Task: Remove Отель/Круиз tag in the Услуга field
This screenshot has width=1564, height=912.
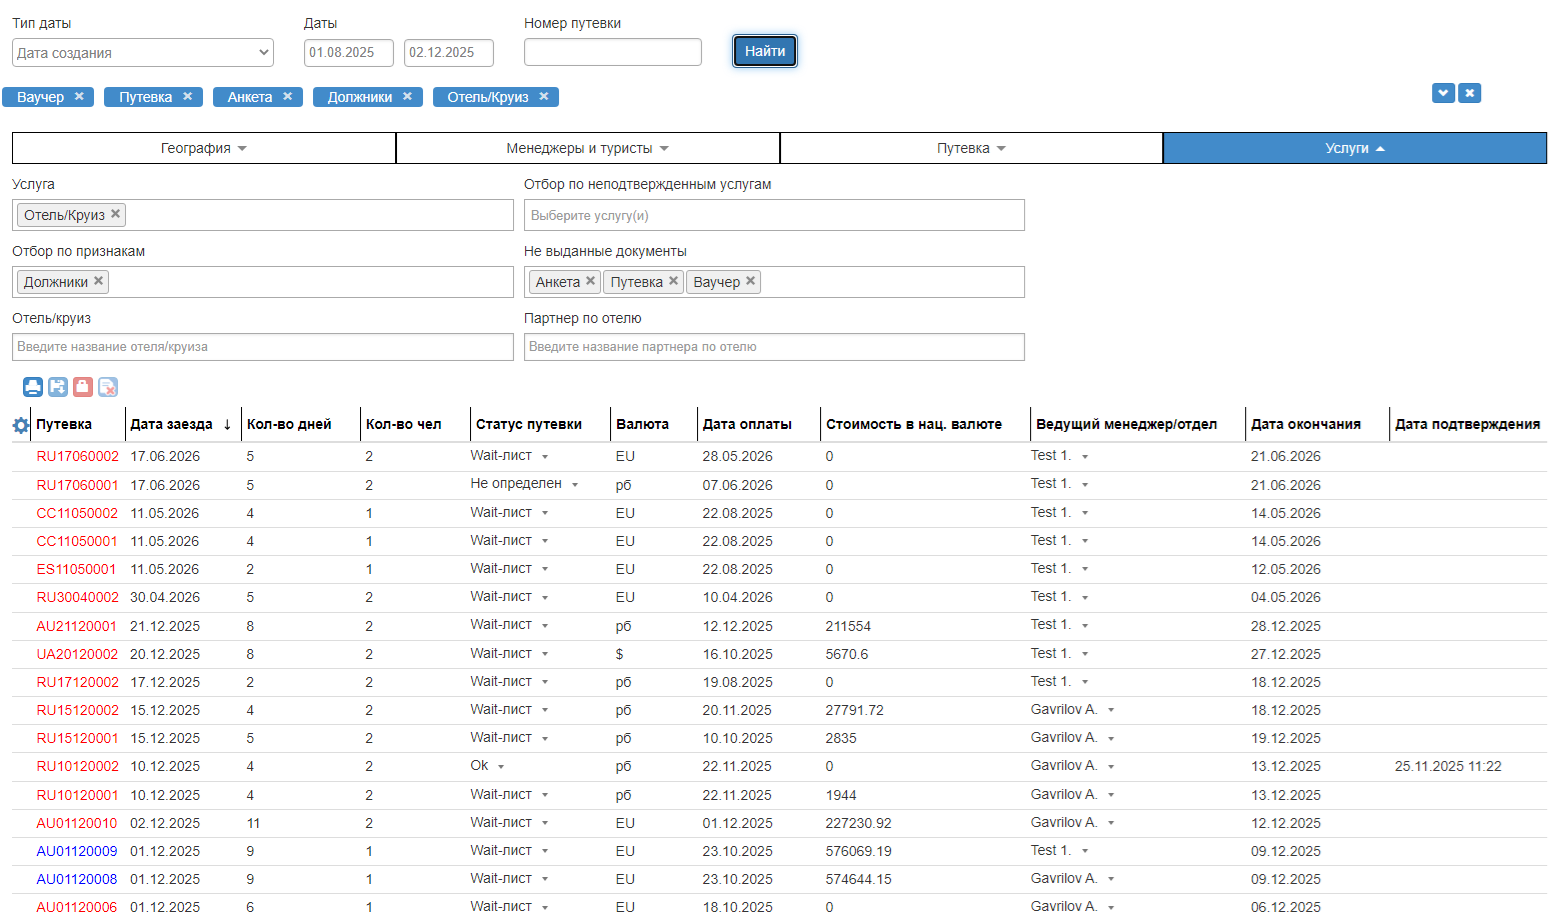Action: click(x=116, y=214)
